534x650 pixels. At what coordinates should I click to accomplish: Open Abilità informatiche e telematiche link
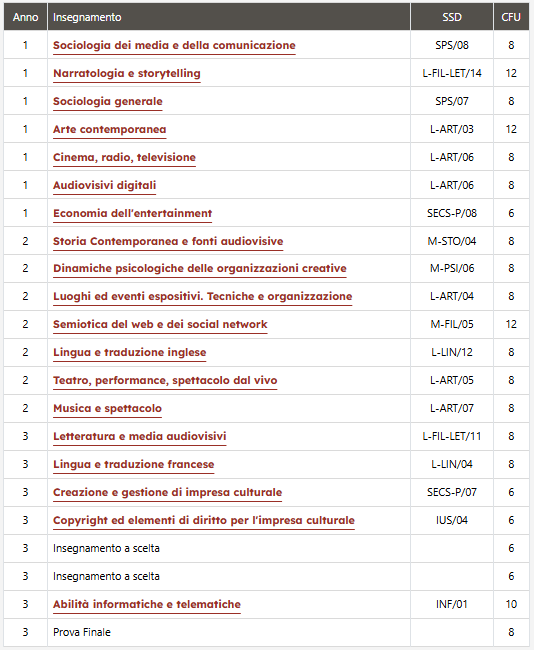tap(147, 604)
